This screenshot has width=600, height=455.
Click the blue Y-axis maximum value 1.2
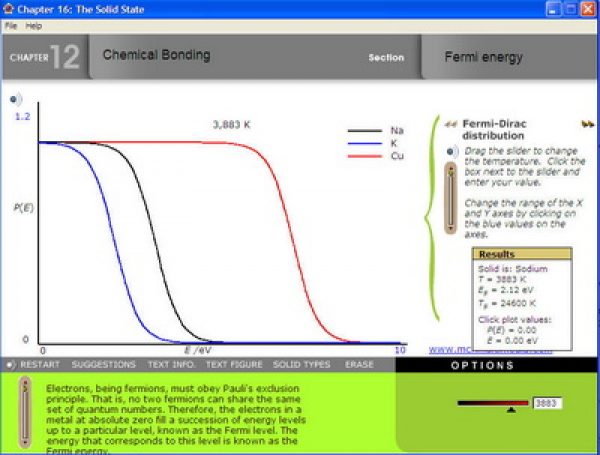(x=22, y=117)
